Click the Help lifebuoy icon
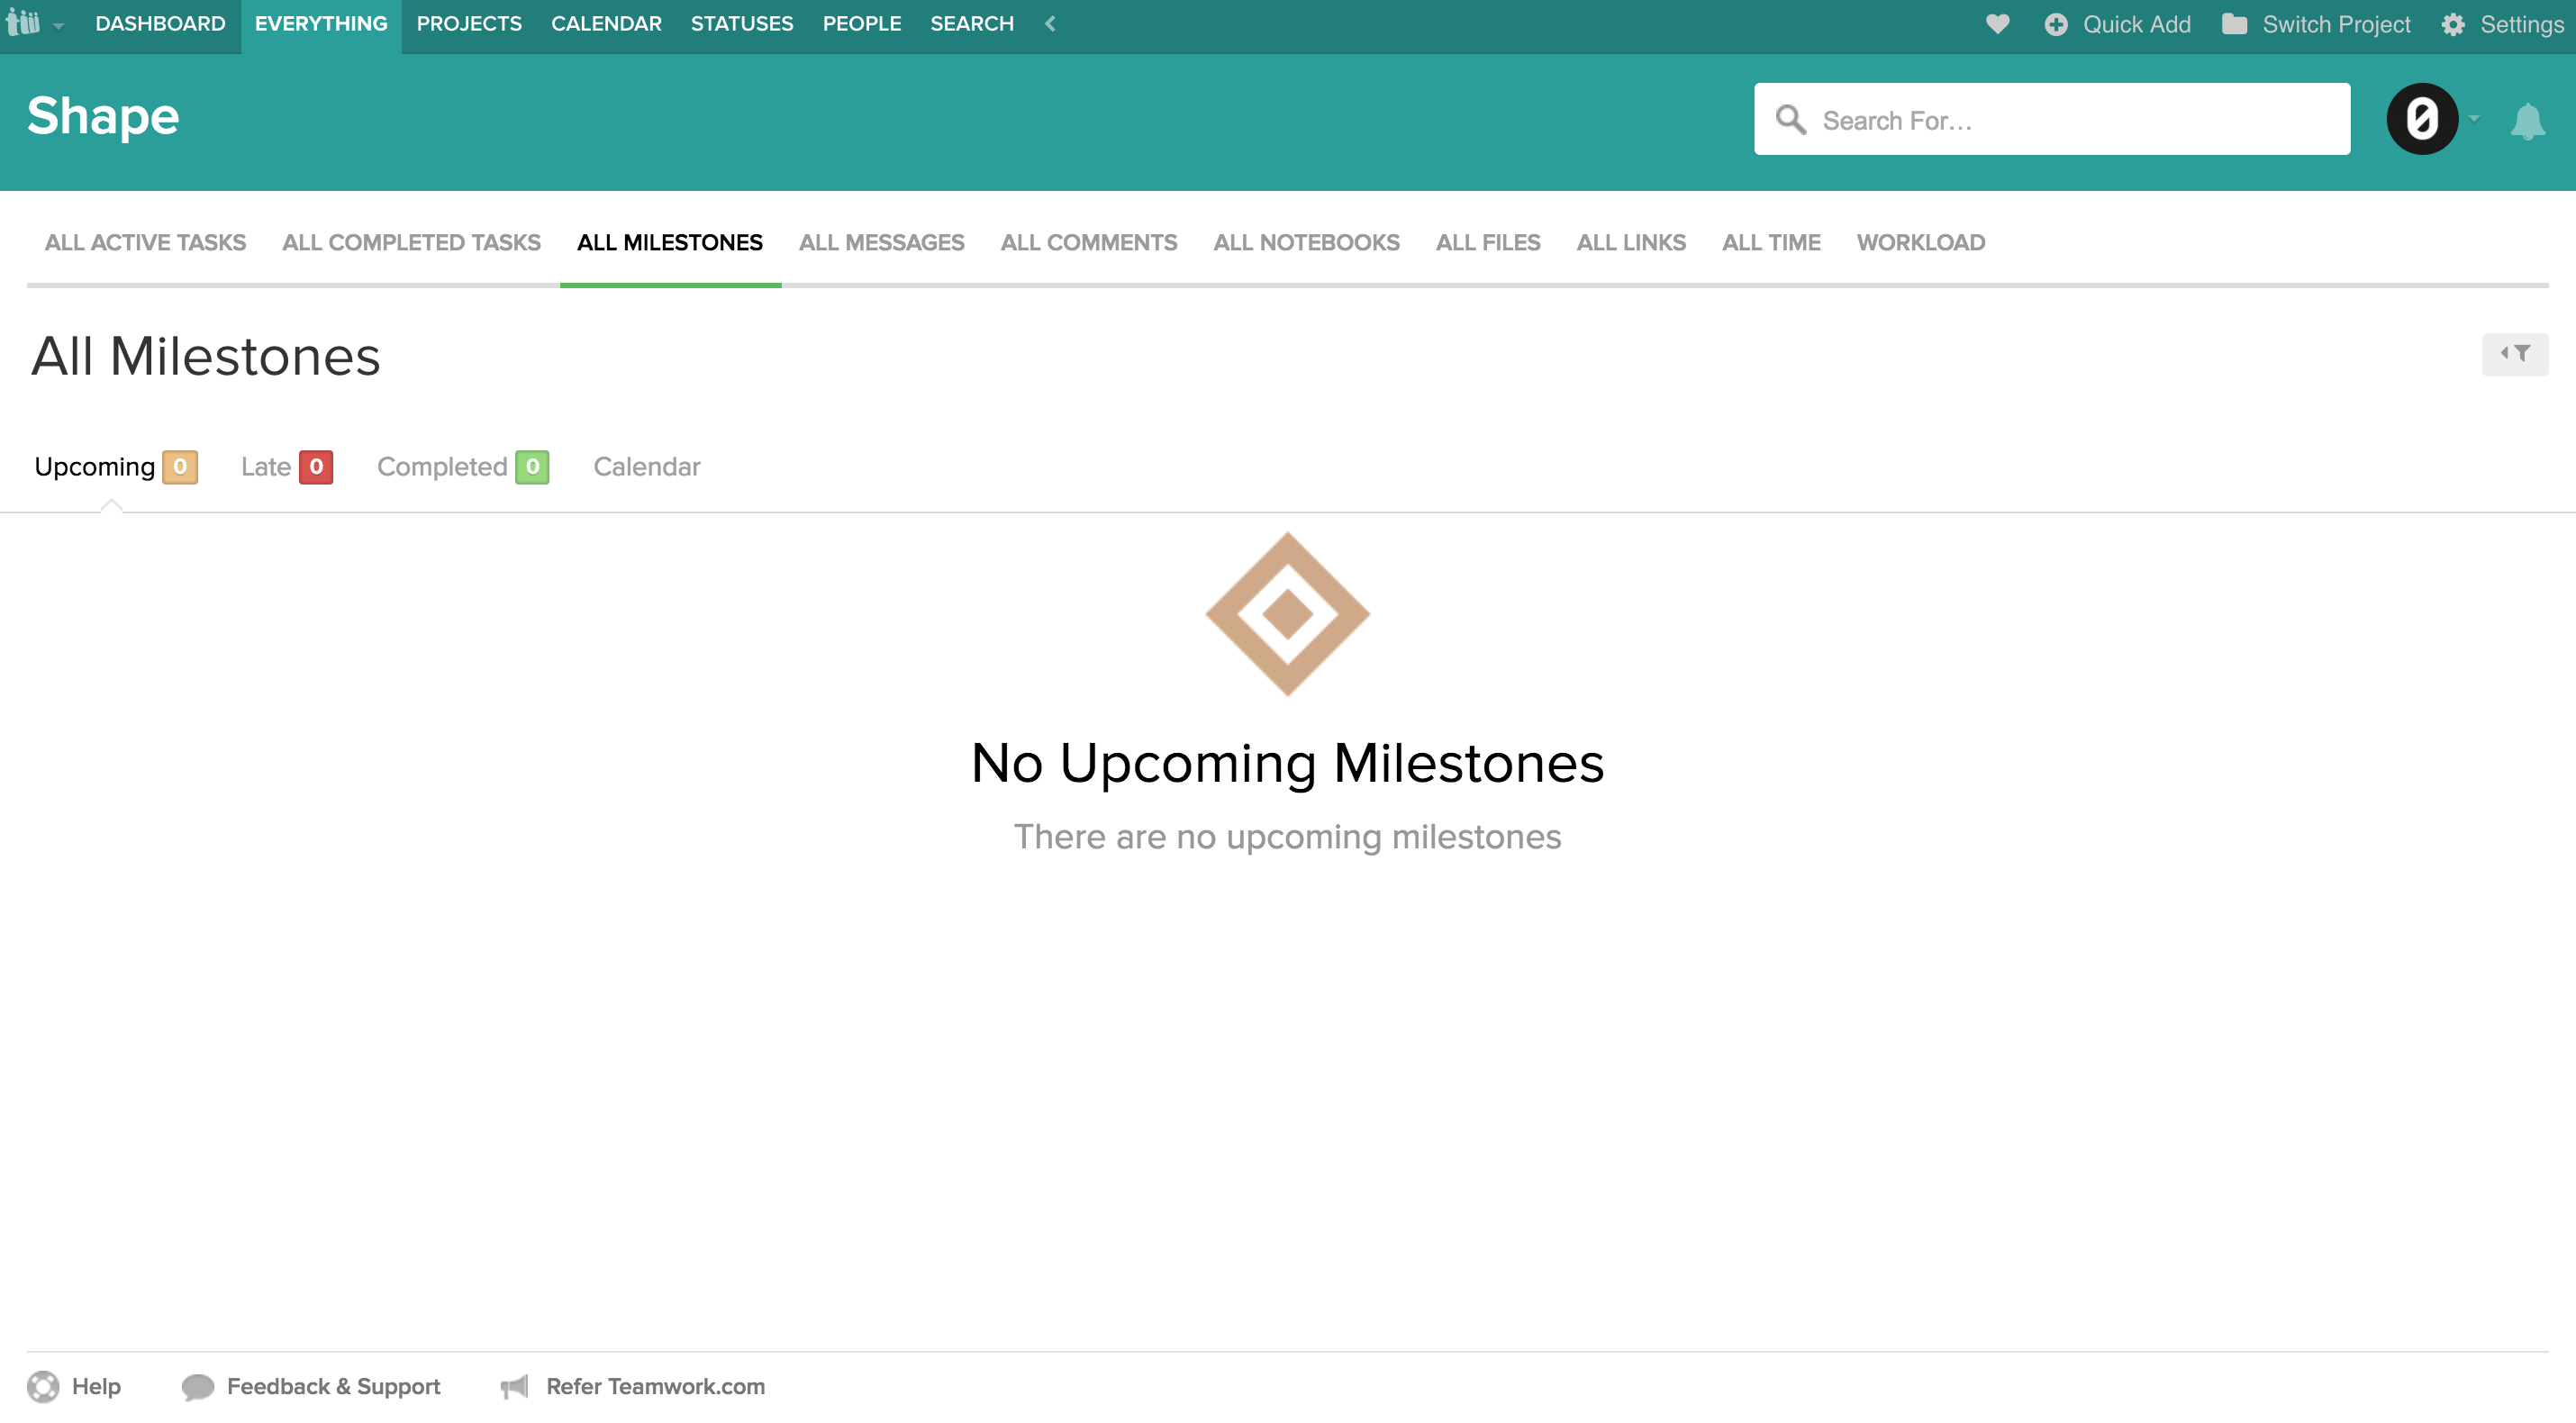Screen dimensions: 2576x1423 (43, 1387)
